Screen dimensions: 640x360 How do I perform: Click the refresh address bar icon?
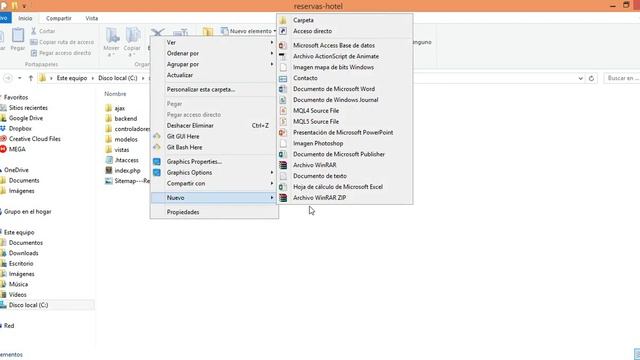click(591, 78)
